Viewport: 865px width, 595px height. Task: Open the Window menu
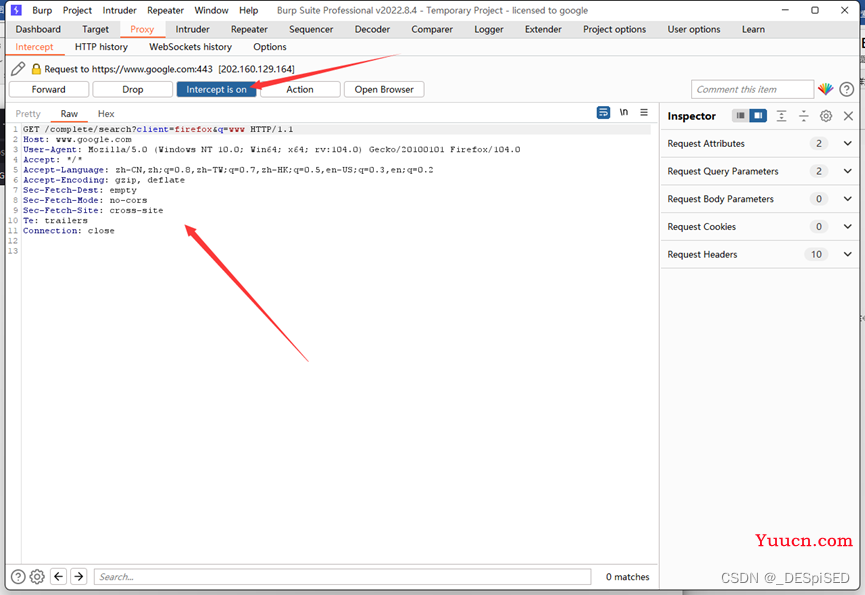coord(211,10)
